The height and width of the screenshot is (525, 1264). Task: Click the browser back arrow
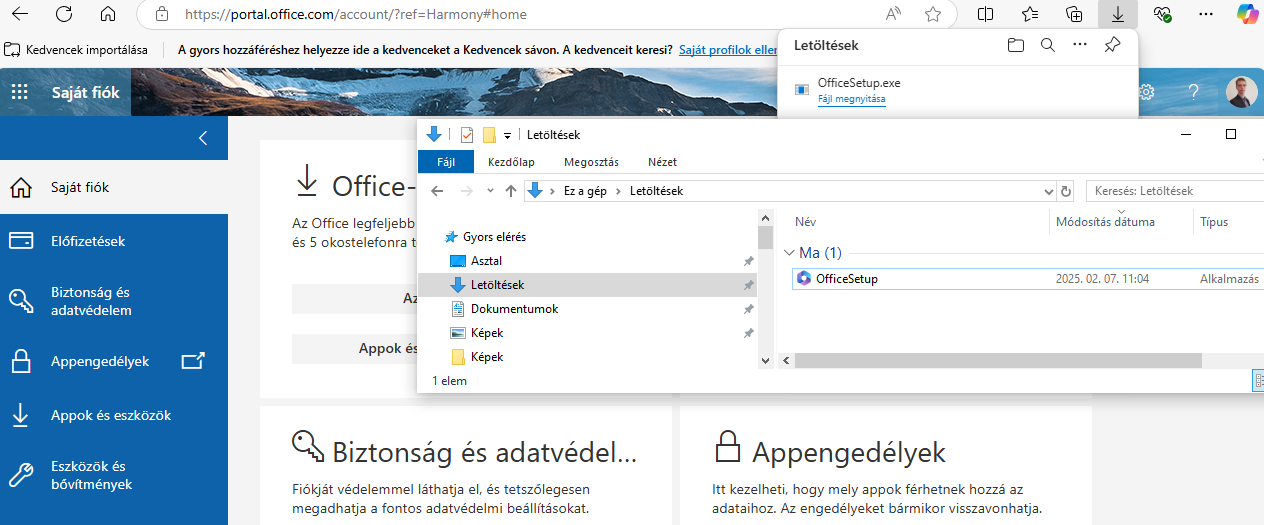pyautogui.click(x=20, y=14)
